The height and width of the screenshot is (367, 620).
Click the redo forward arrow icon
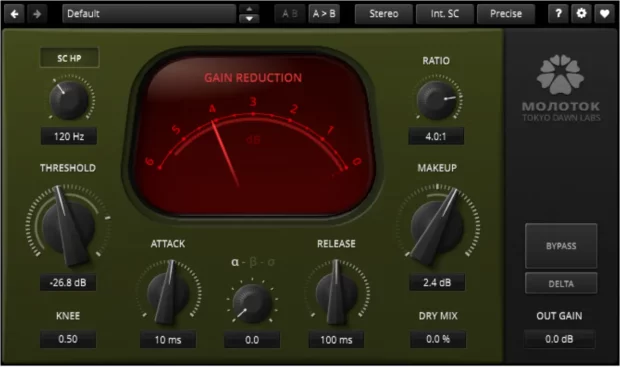(37, 14)
